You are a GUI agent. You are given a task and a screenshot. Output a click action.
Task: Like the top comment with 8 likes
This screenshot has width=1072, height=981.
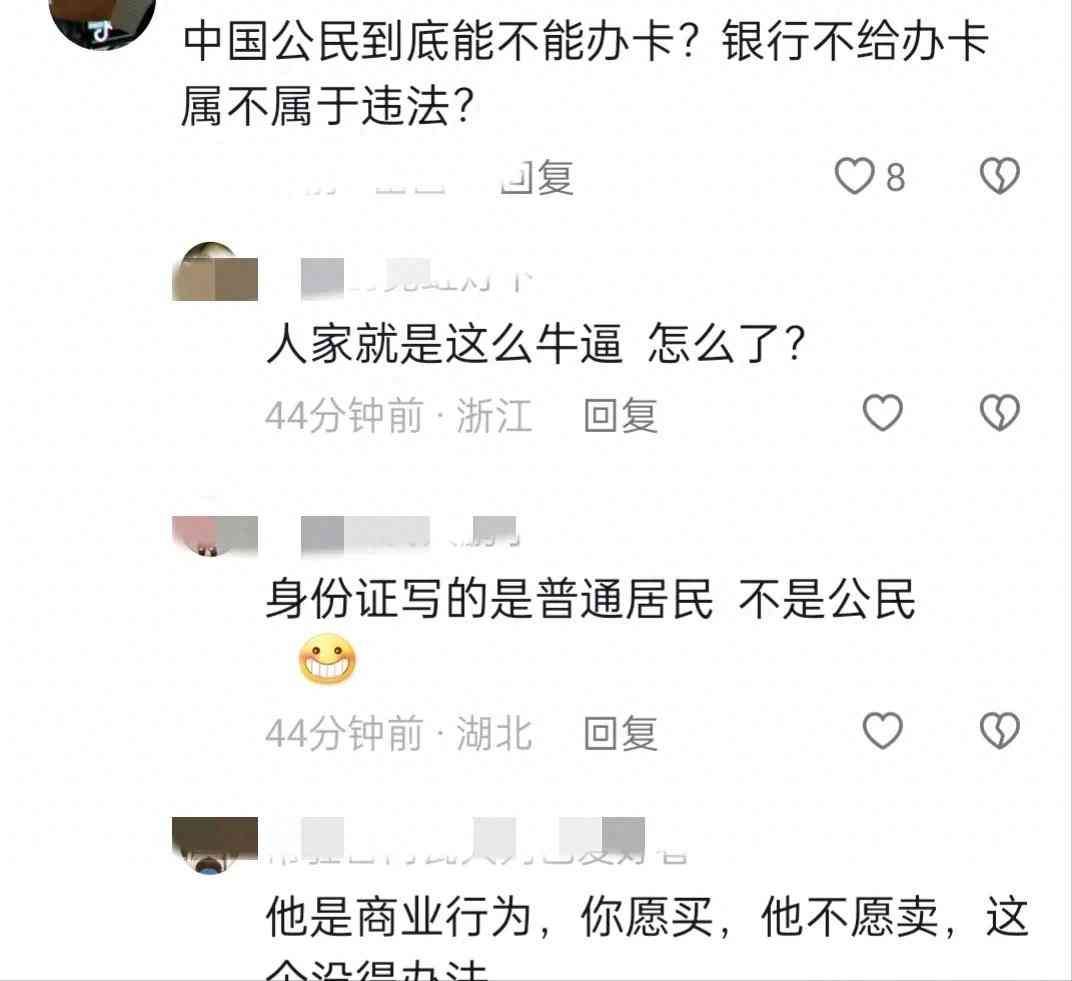tap(855, 176)
